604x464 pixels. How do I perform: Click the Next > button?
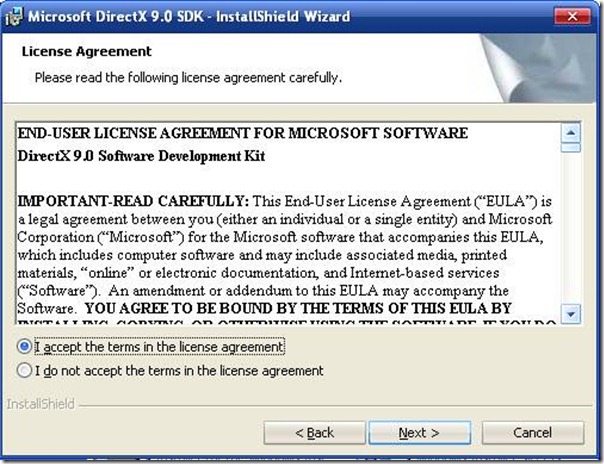coord(419,433)
